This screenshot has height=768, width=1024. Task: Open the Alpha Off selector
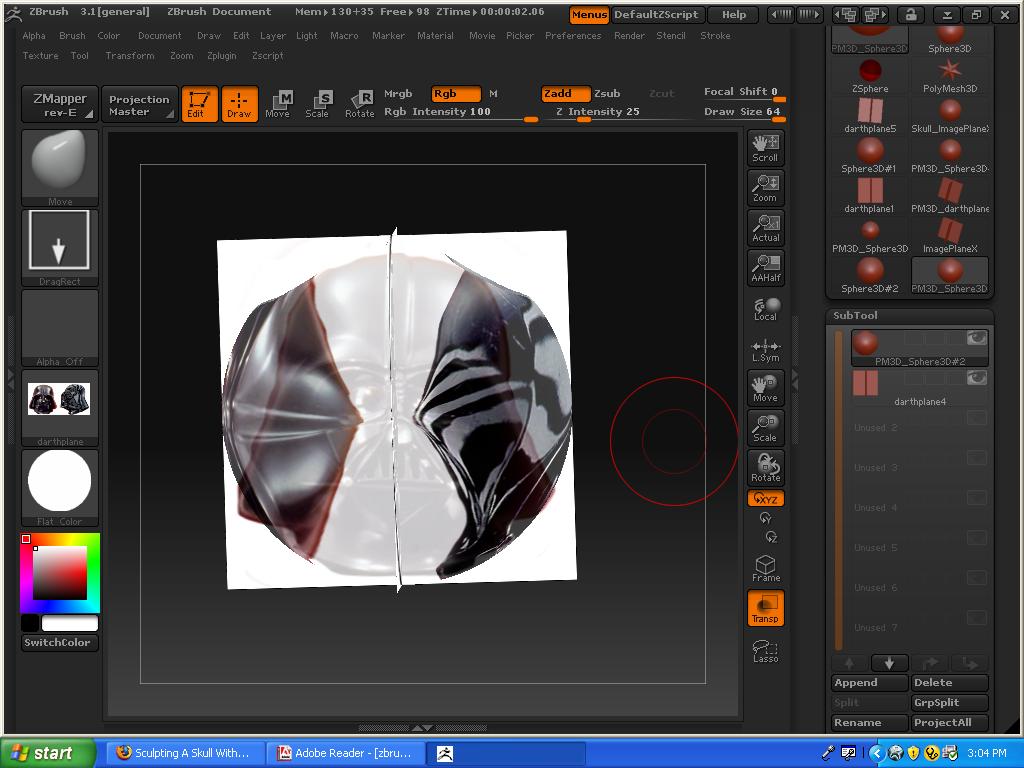60,327
